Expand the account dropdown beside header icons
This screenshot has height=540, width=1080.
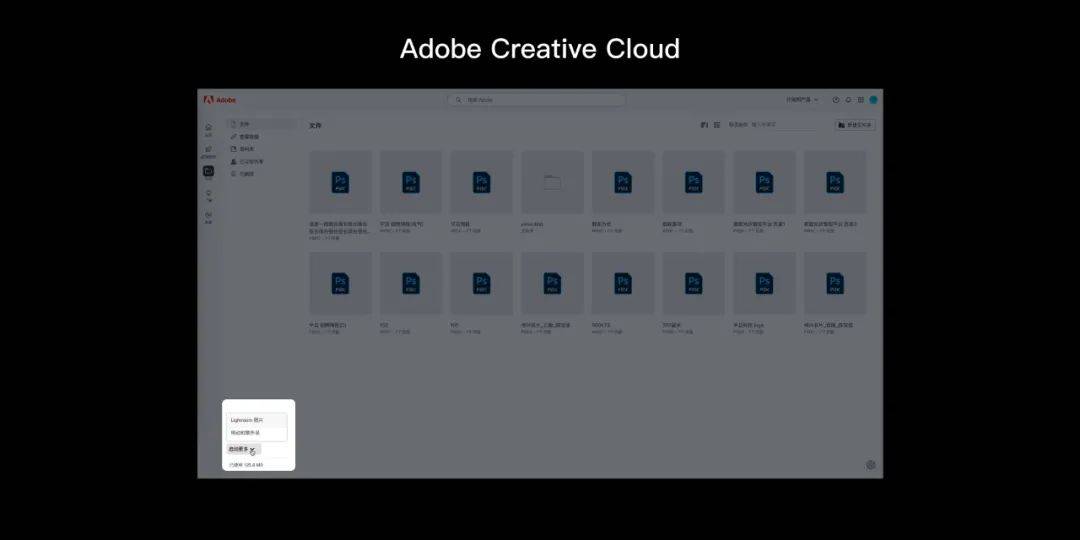tap(802, 100)
